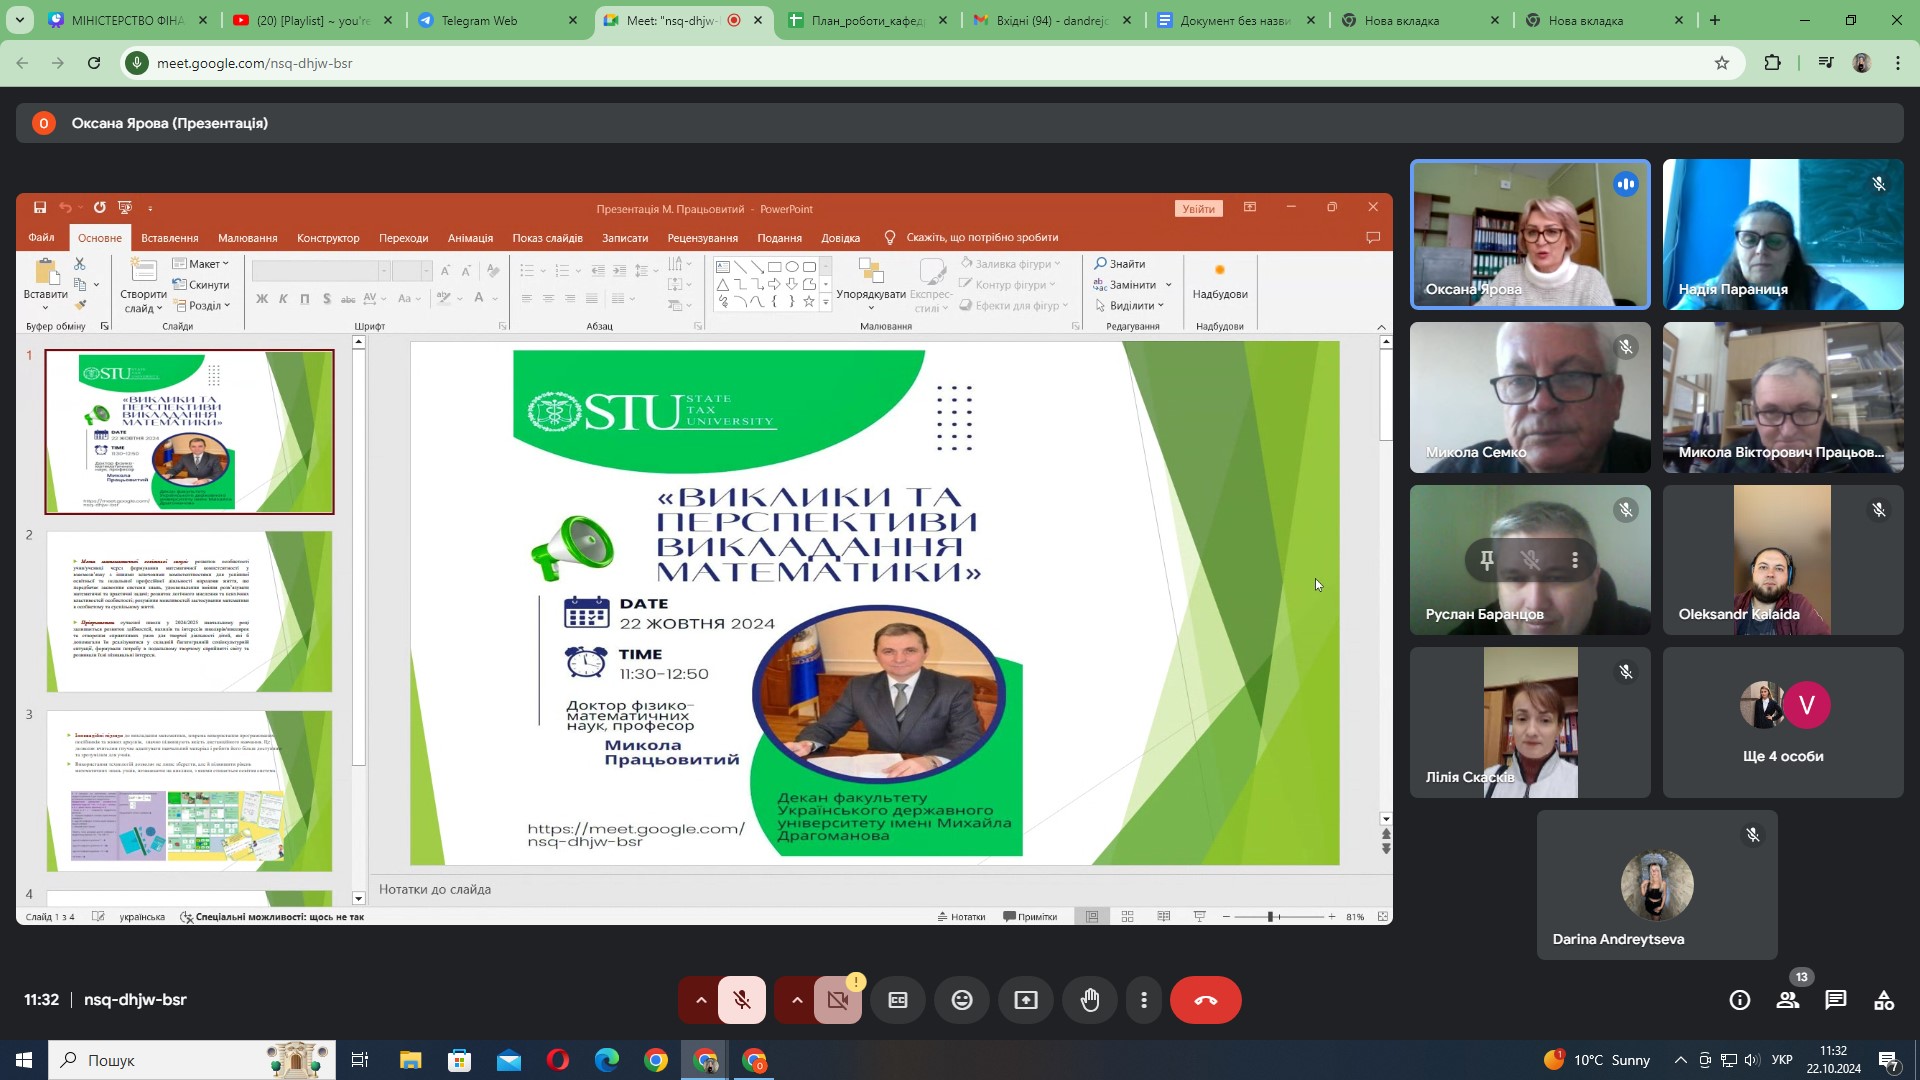Save presentation via quick access icon
This screenshot has width=1920, height=1080.
[x=40, y=208]
